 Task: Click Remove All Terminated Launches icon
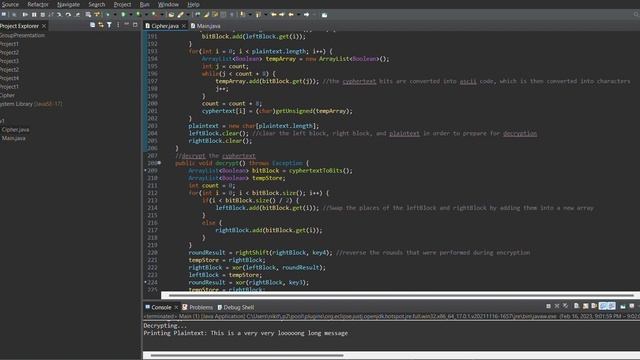coord(565,306)
